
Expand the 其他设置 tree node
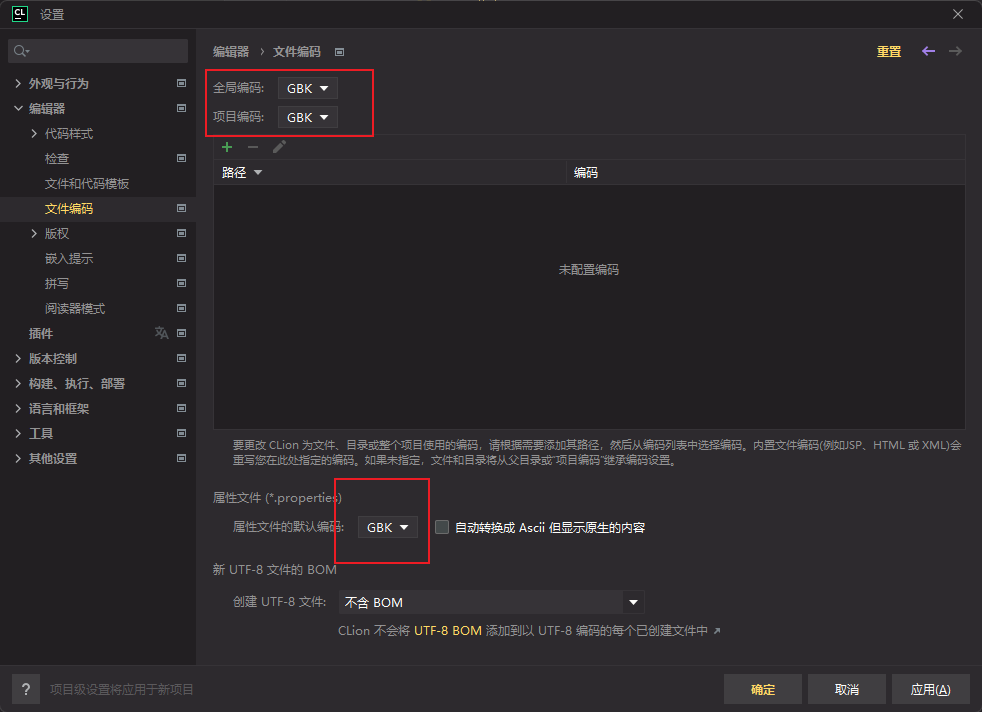tap(18, 459)
